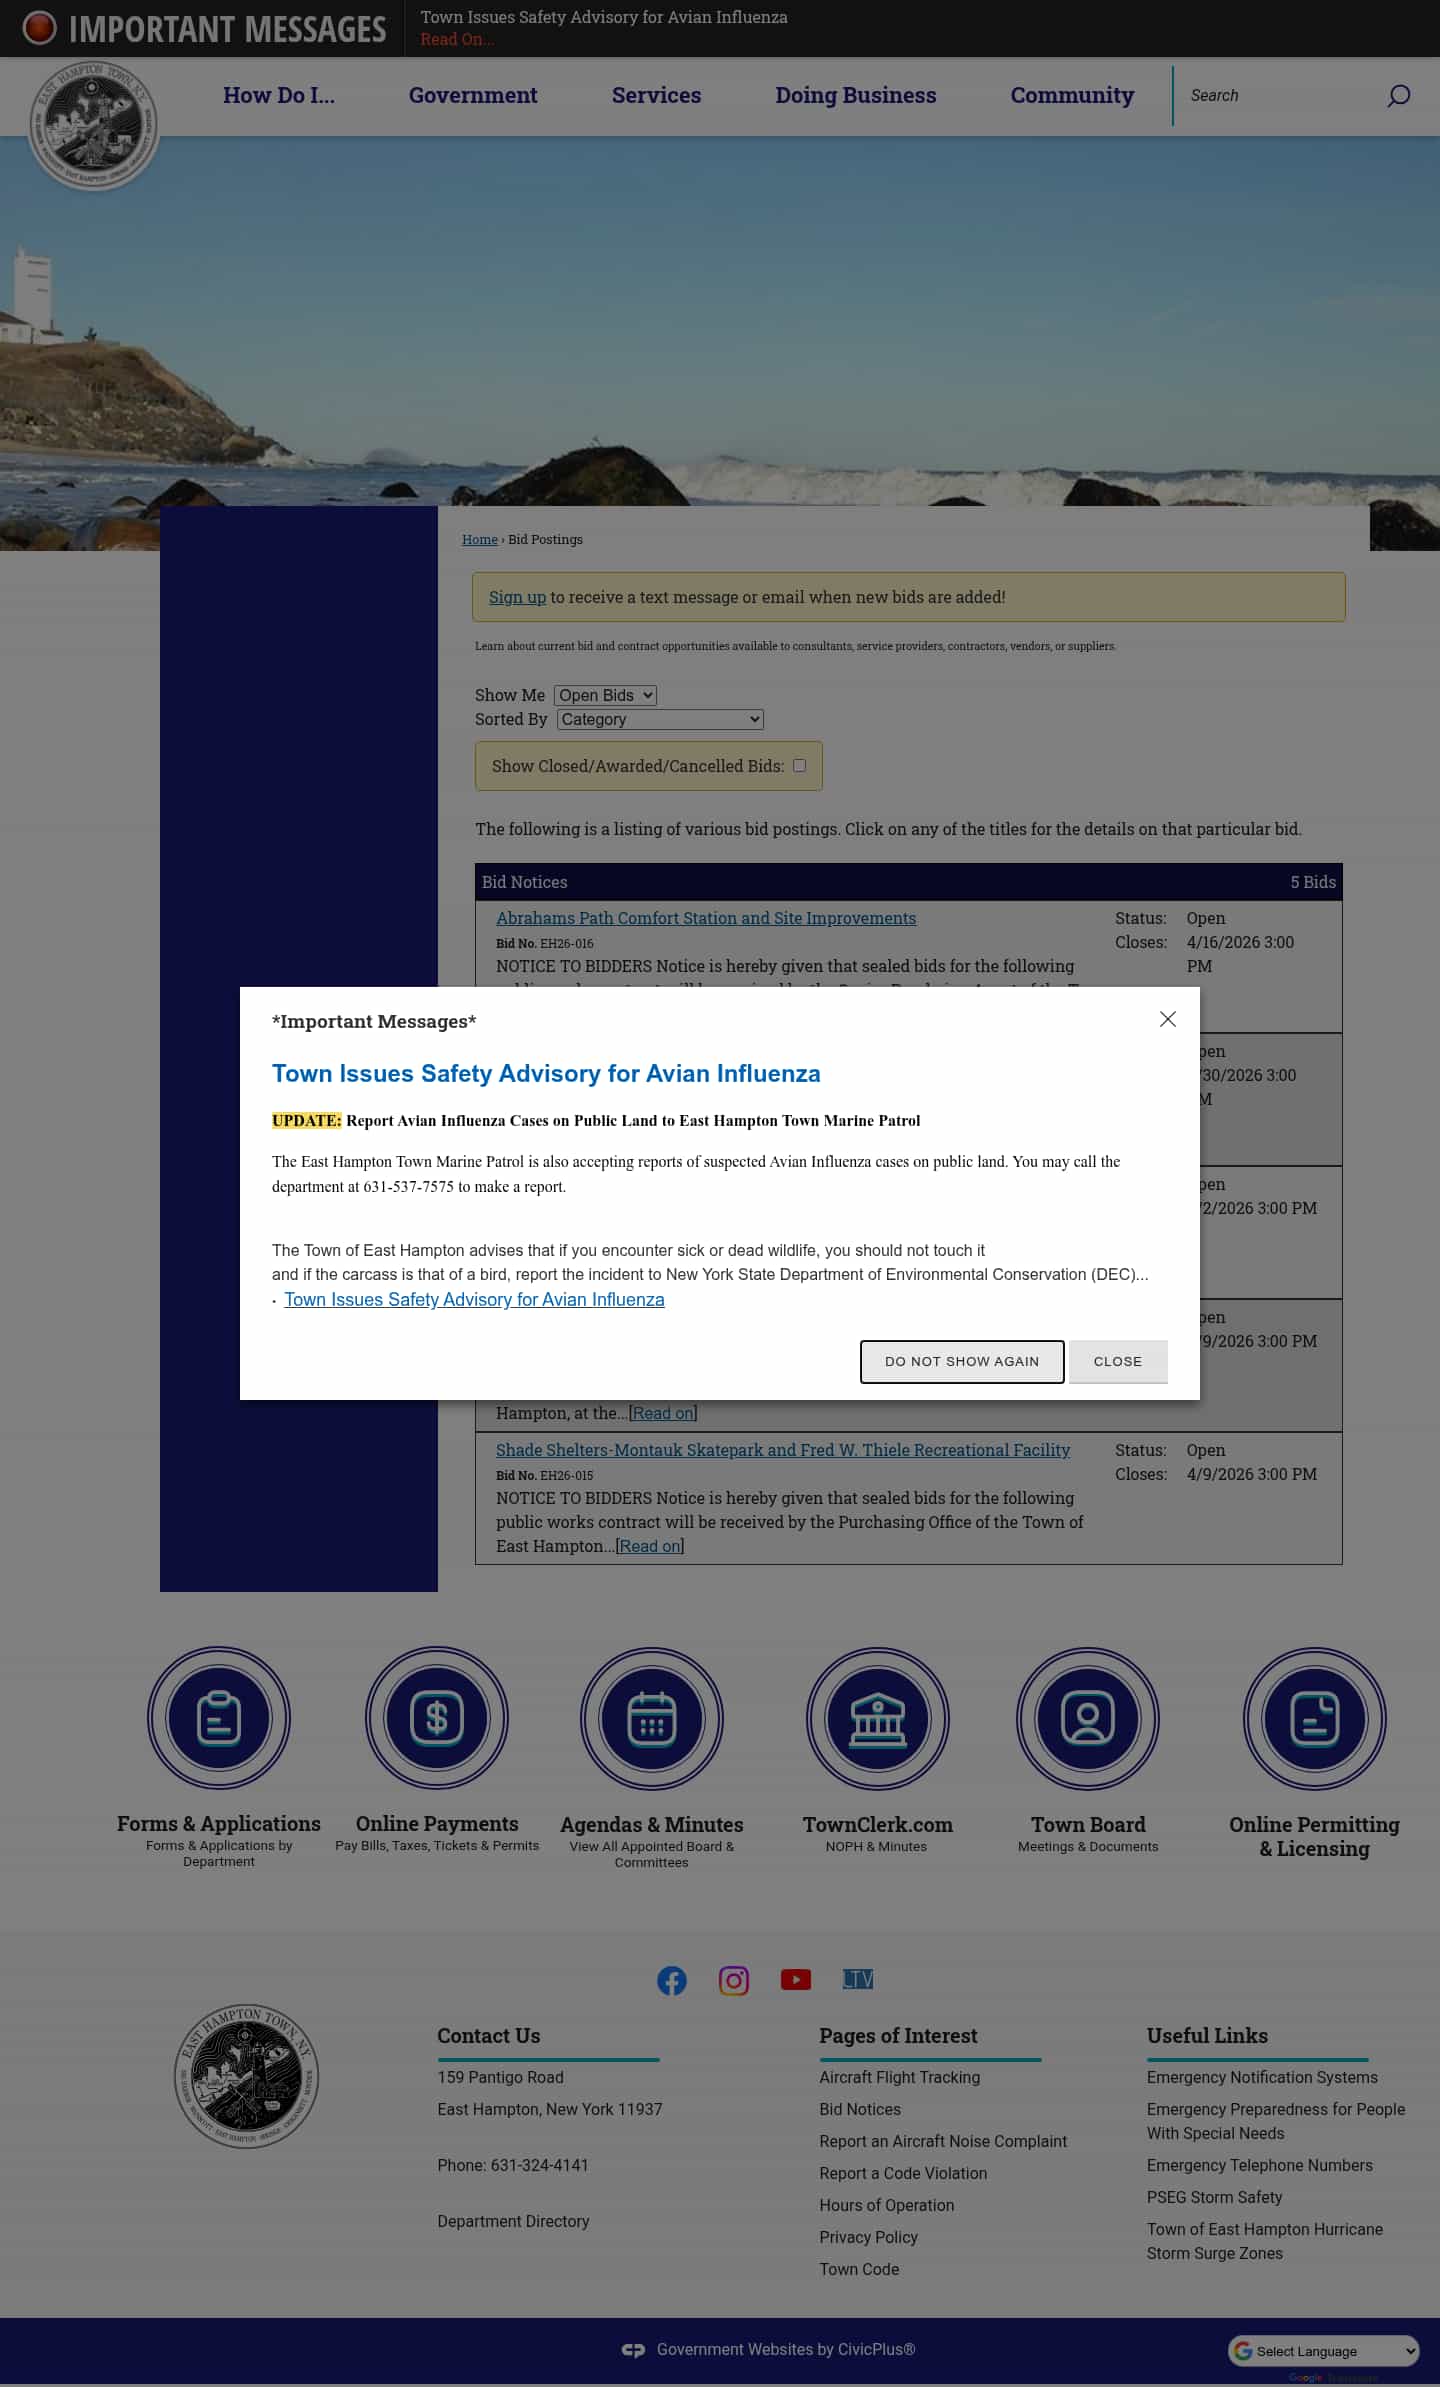Visit the town's Instagram icon
Image resolution: width=1440 pixels, height=2387 pixels.
734,1980
